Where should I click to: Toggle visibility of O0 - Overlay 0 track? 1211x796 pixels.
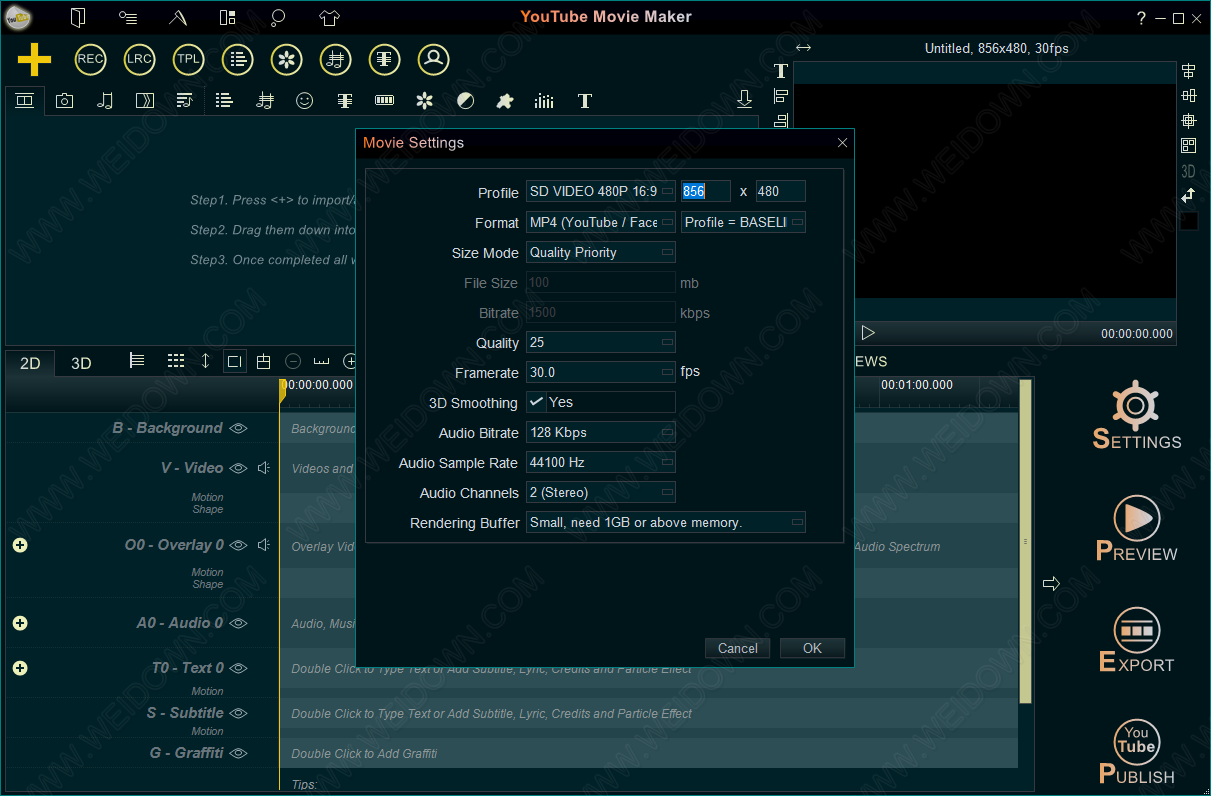(238, 545)
